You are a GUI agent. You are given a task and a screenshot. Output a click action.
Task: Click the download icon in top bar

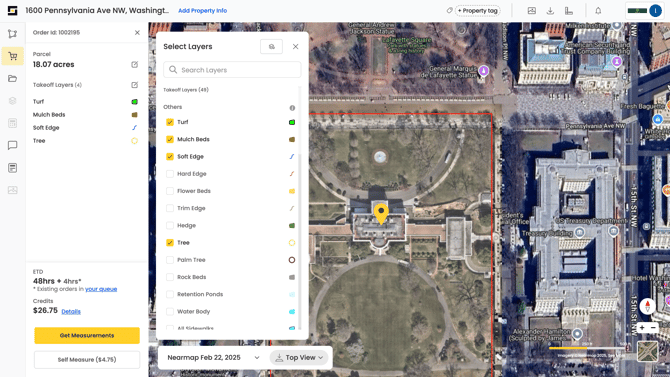click(x=550, y=11)
